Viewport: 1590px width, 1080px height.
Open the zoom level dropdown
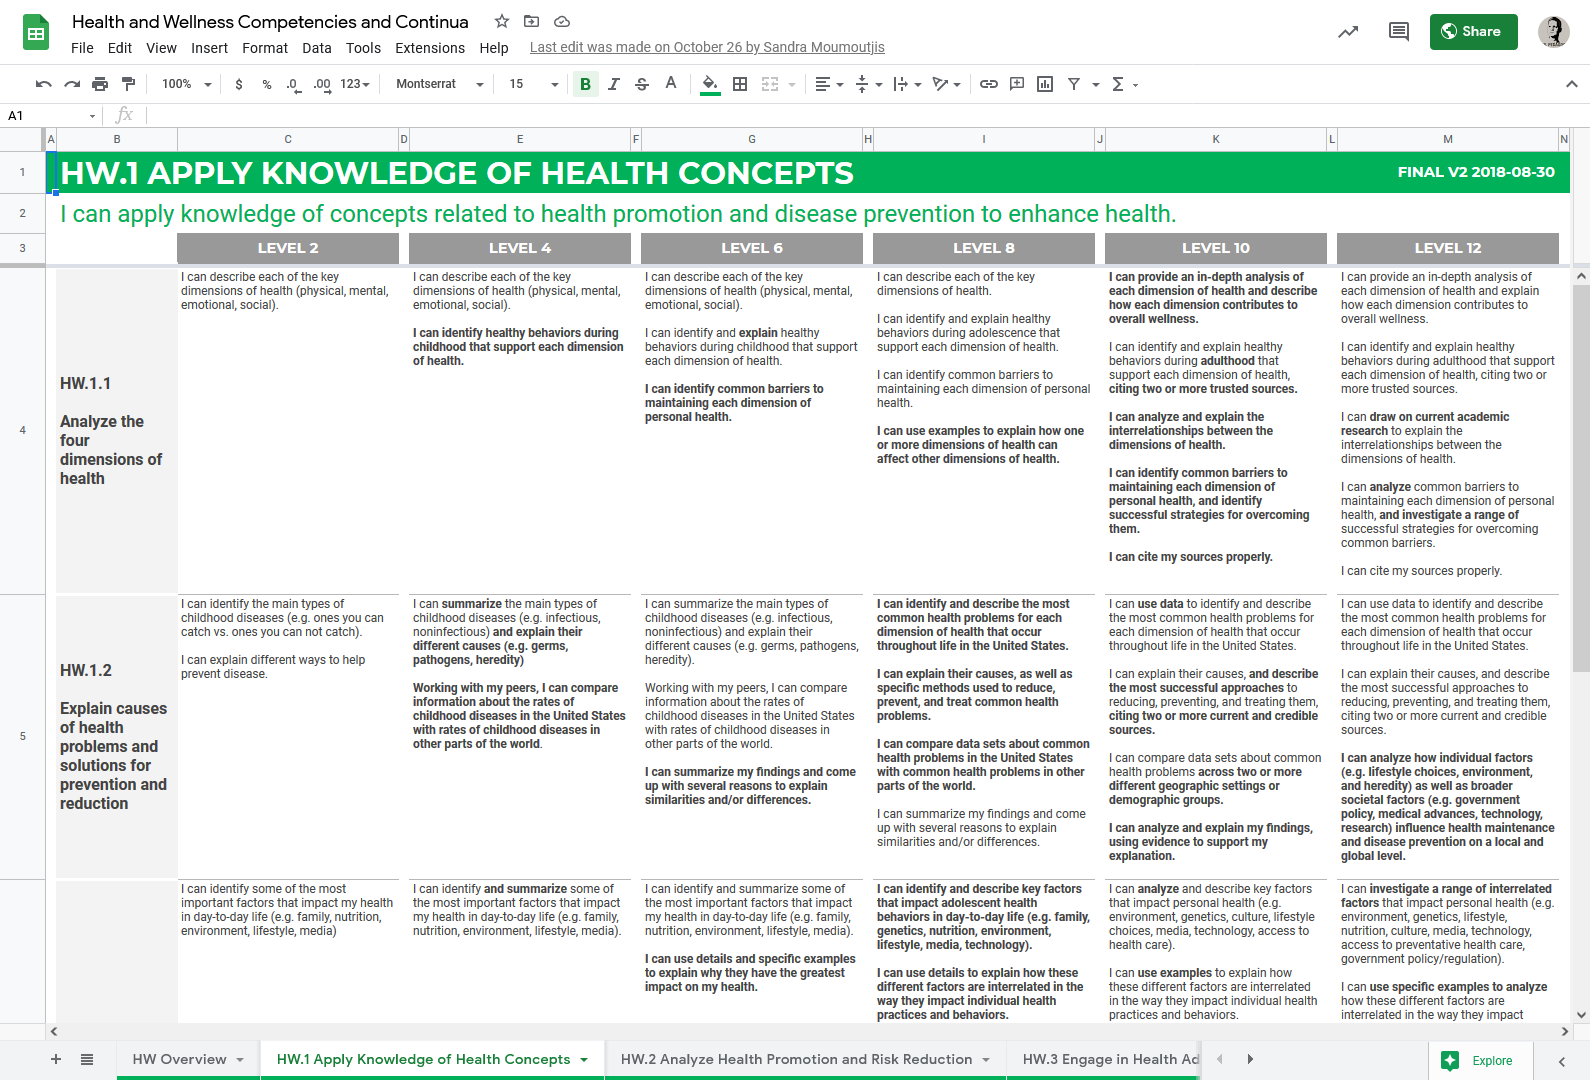187,84
